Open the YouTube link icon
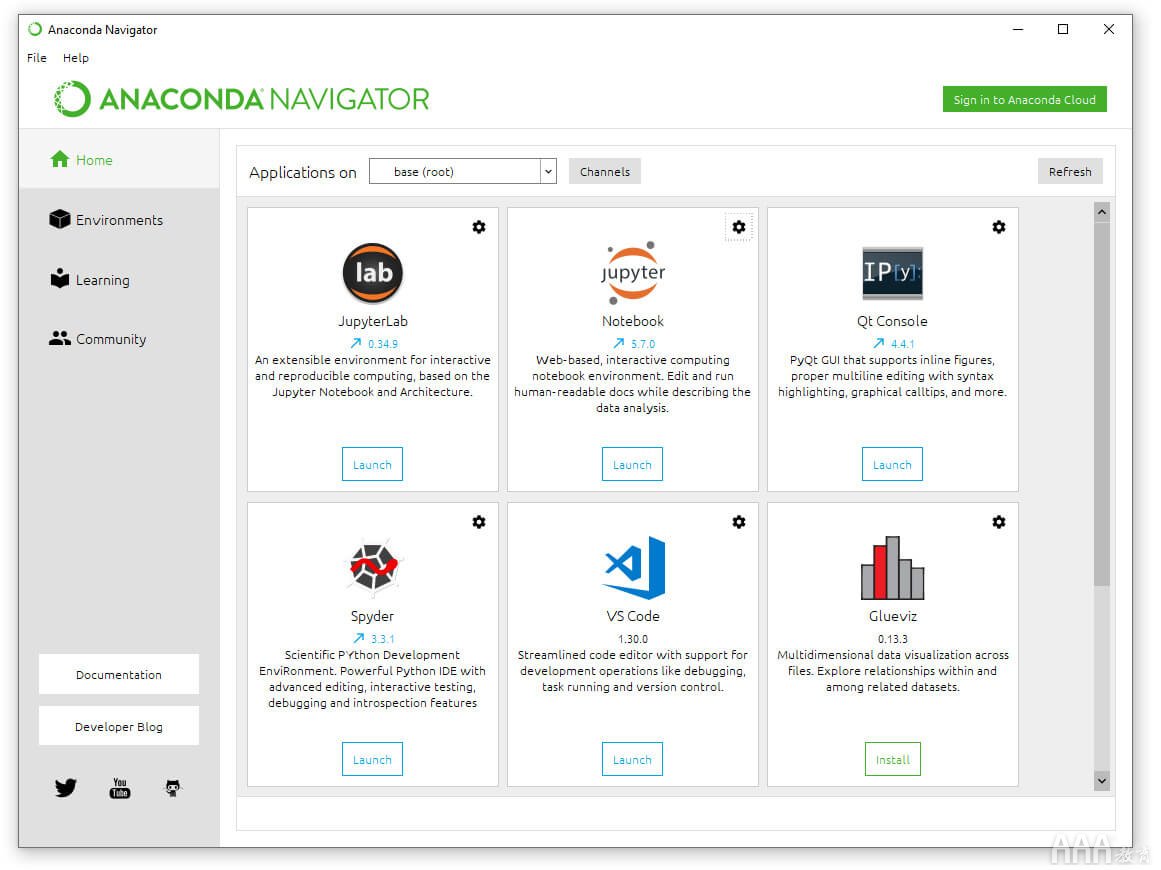Screen dimensions: 1161x870 pos(120,788)
